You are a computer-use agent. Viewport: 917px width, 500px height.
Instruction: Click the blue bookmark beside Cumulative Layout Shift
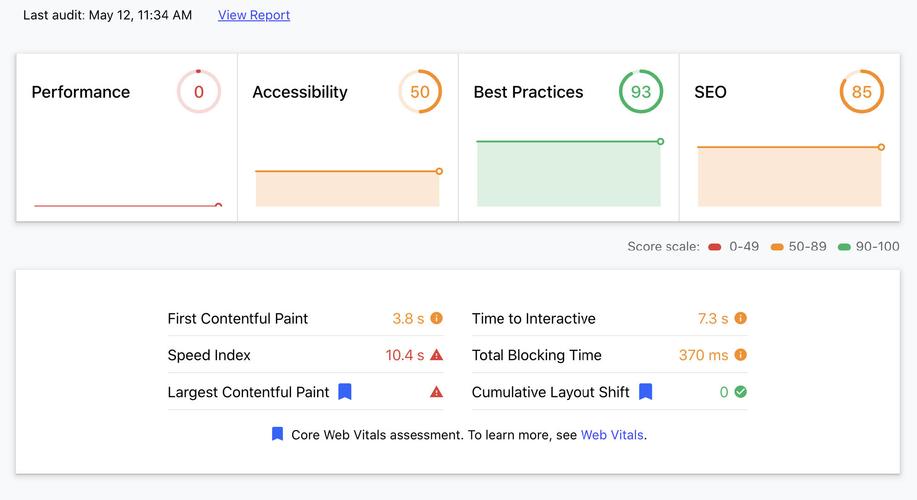(x=646, y=392)
